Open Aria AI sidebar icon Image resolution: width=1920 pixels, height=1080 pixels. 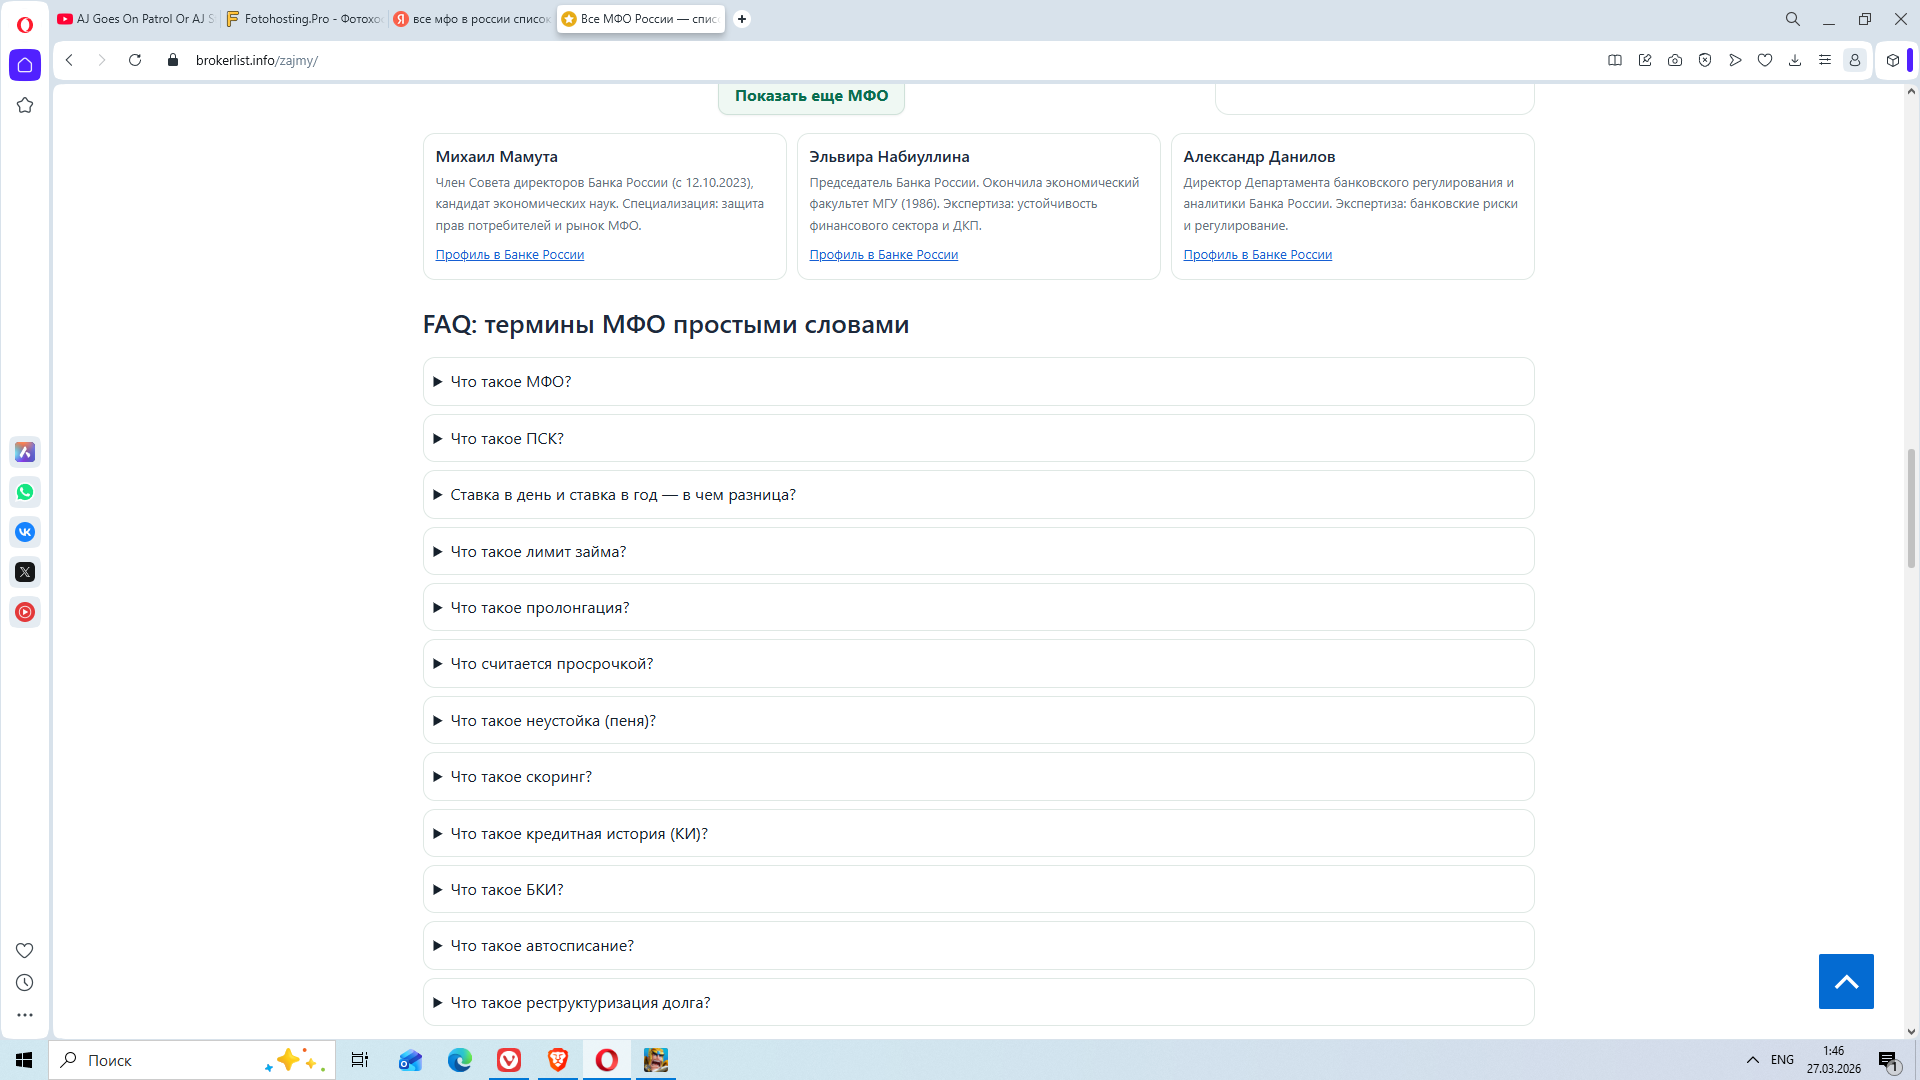pyautogui.click(x=25, y=452)
